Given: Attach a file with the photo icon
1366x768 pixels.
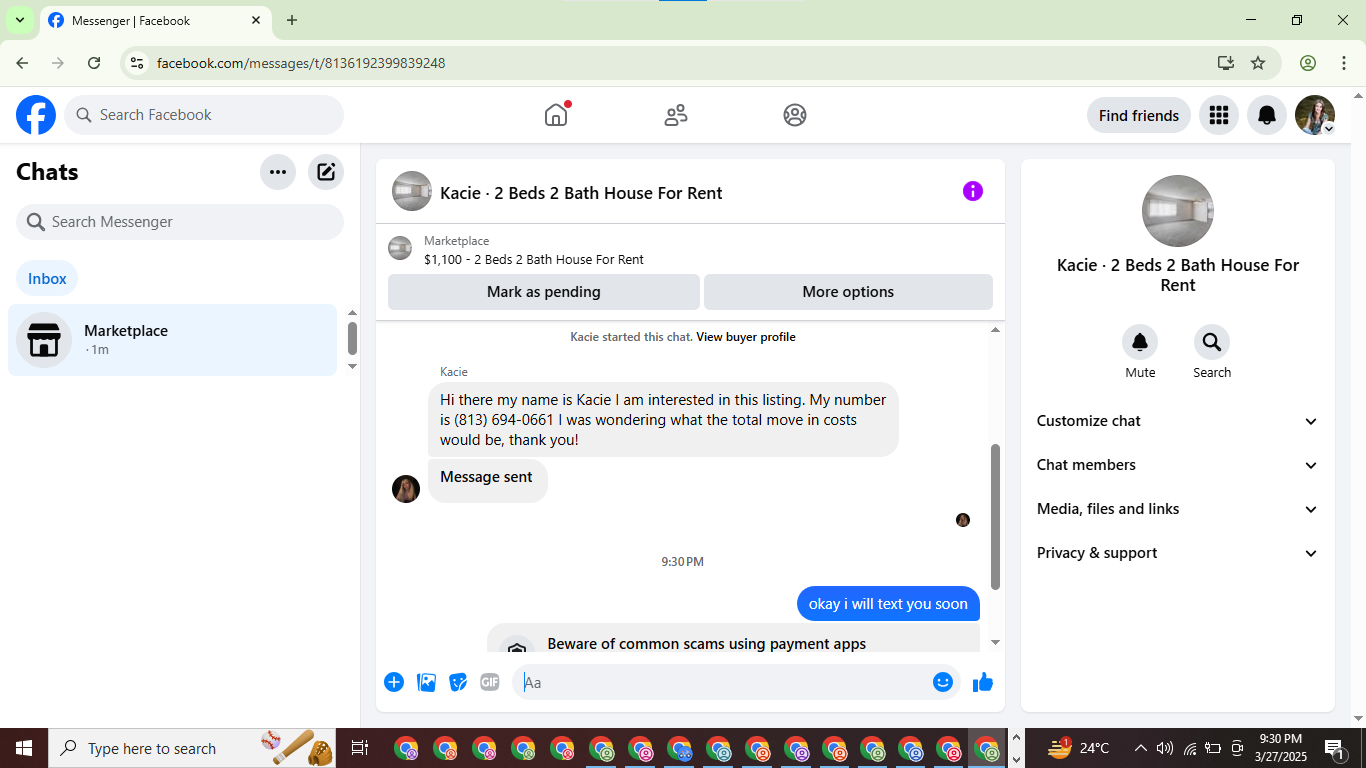Looking at the screenshot, I should coord(427,682).
